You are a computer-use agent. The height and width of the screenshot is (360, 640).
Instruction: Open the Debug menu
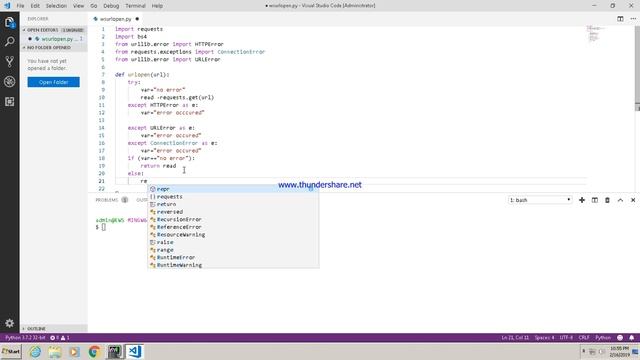click(111, 6)
